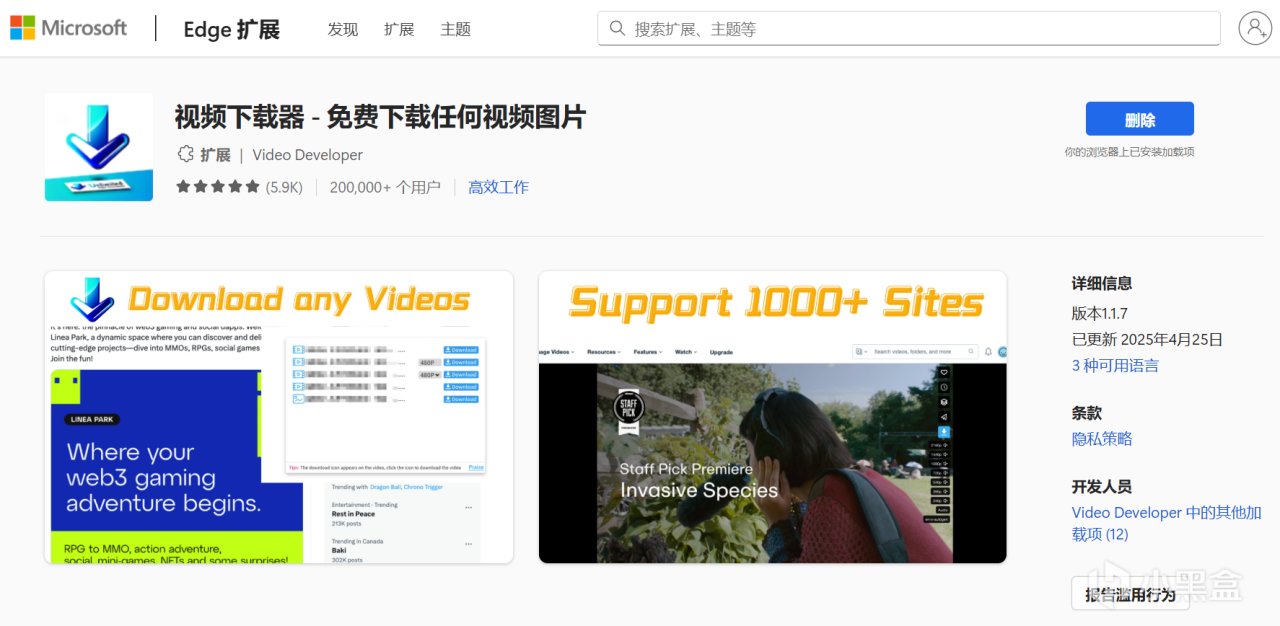This screenshot has height=626, width=1280.
Task: Open the 扩展 navigation item
Action: pos(399,29)
